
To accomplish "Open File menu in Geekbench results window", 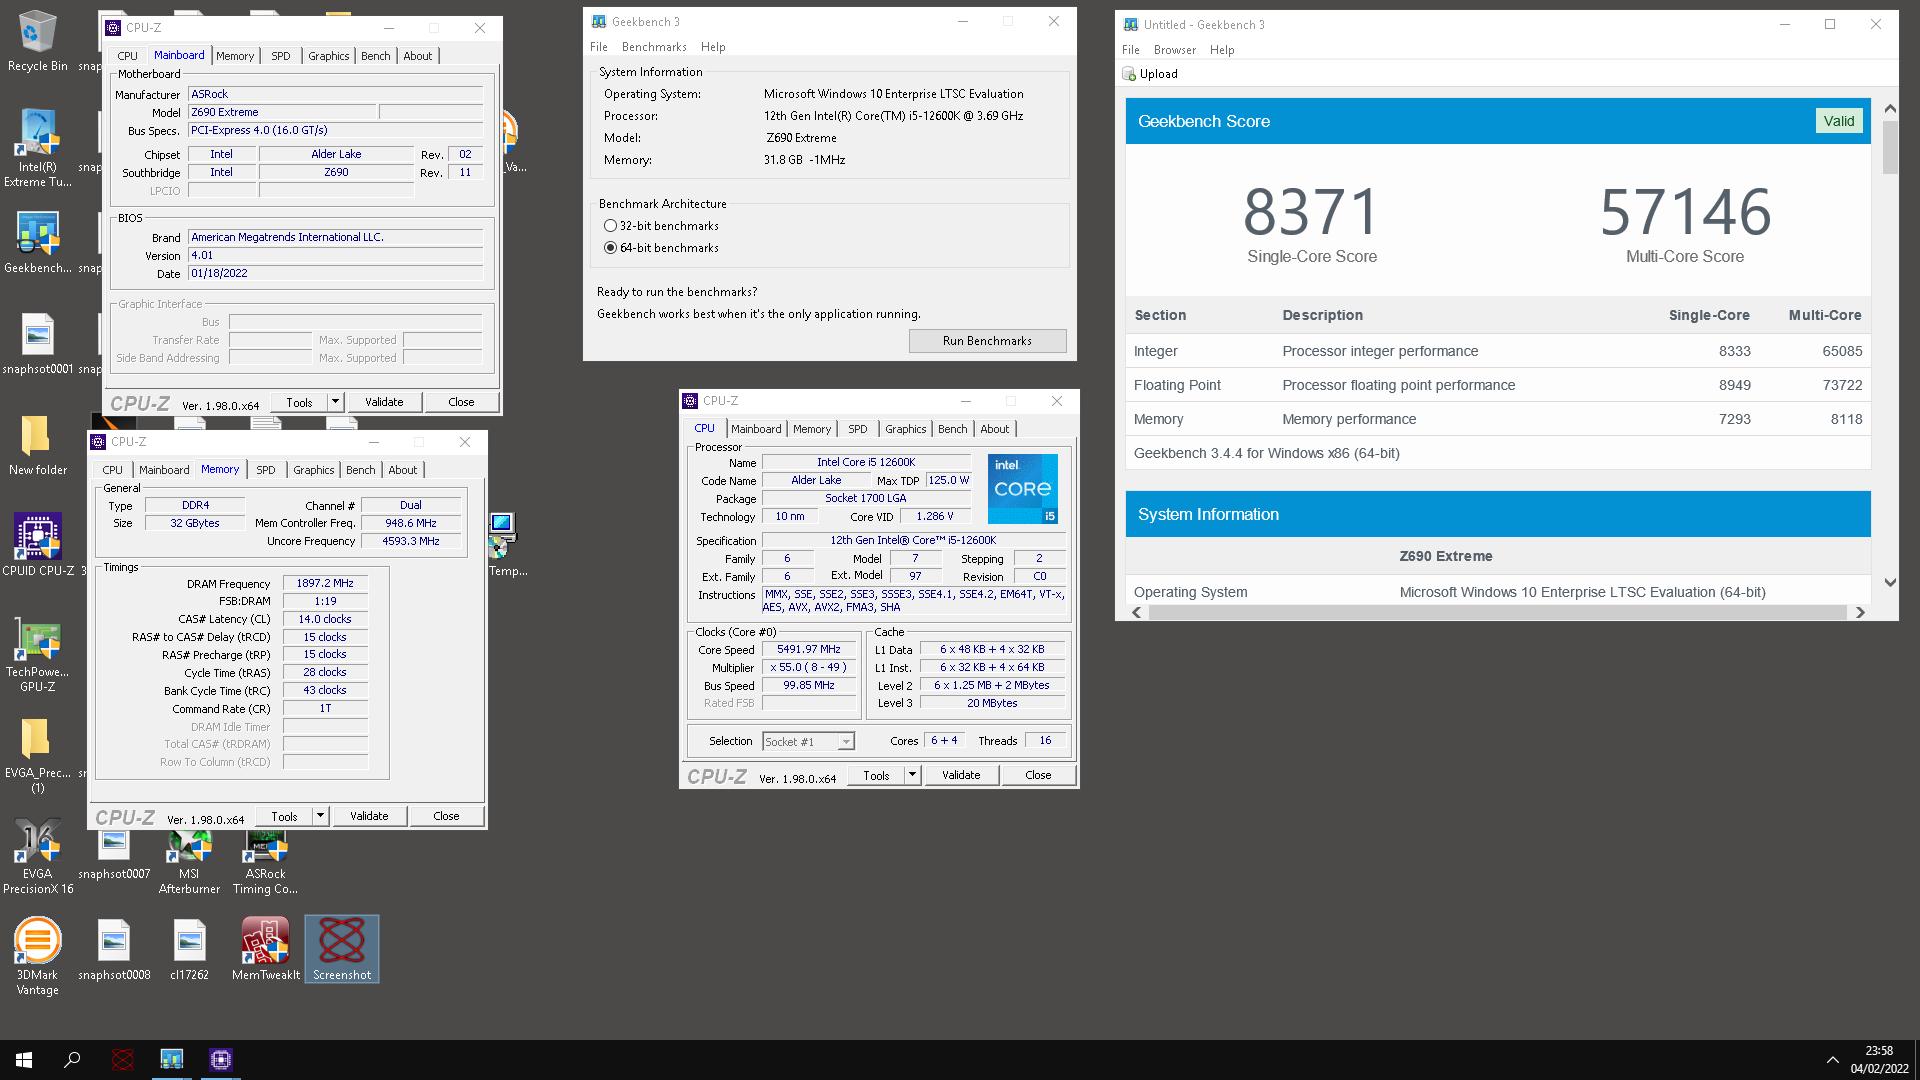I will 1130,50.
